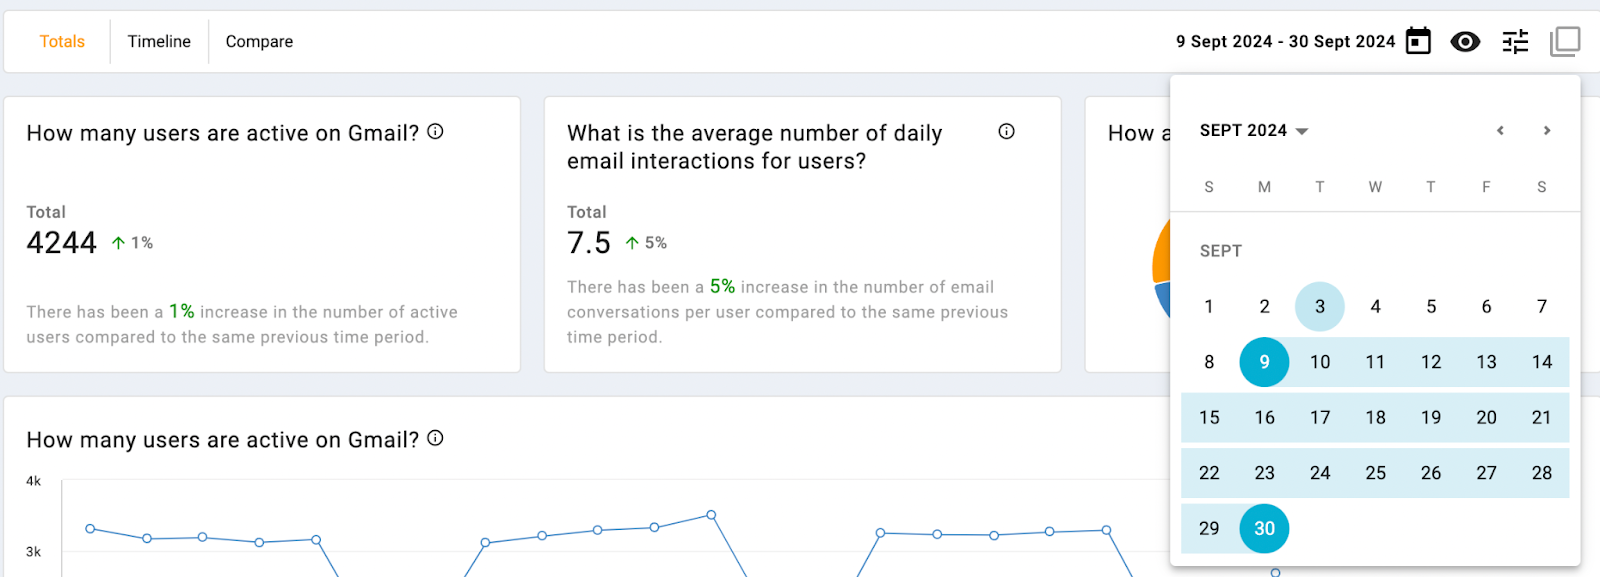The image size is (1600, 577).
Task: Click the copy pages icon top right
Action: (x=1563, y=41)
